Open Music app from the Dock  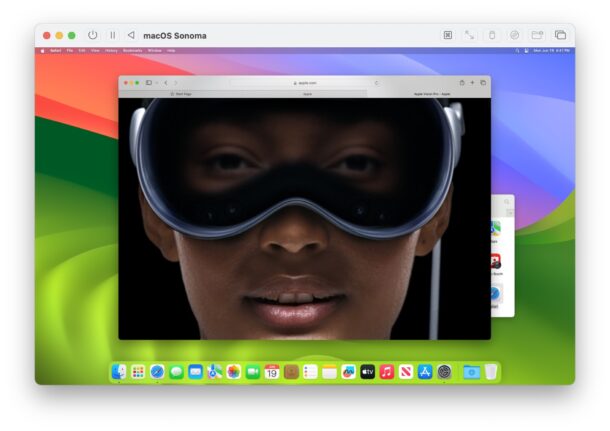tap(387, 372)
